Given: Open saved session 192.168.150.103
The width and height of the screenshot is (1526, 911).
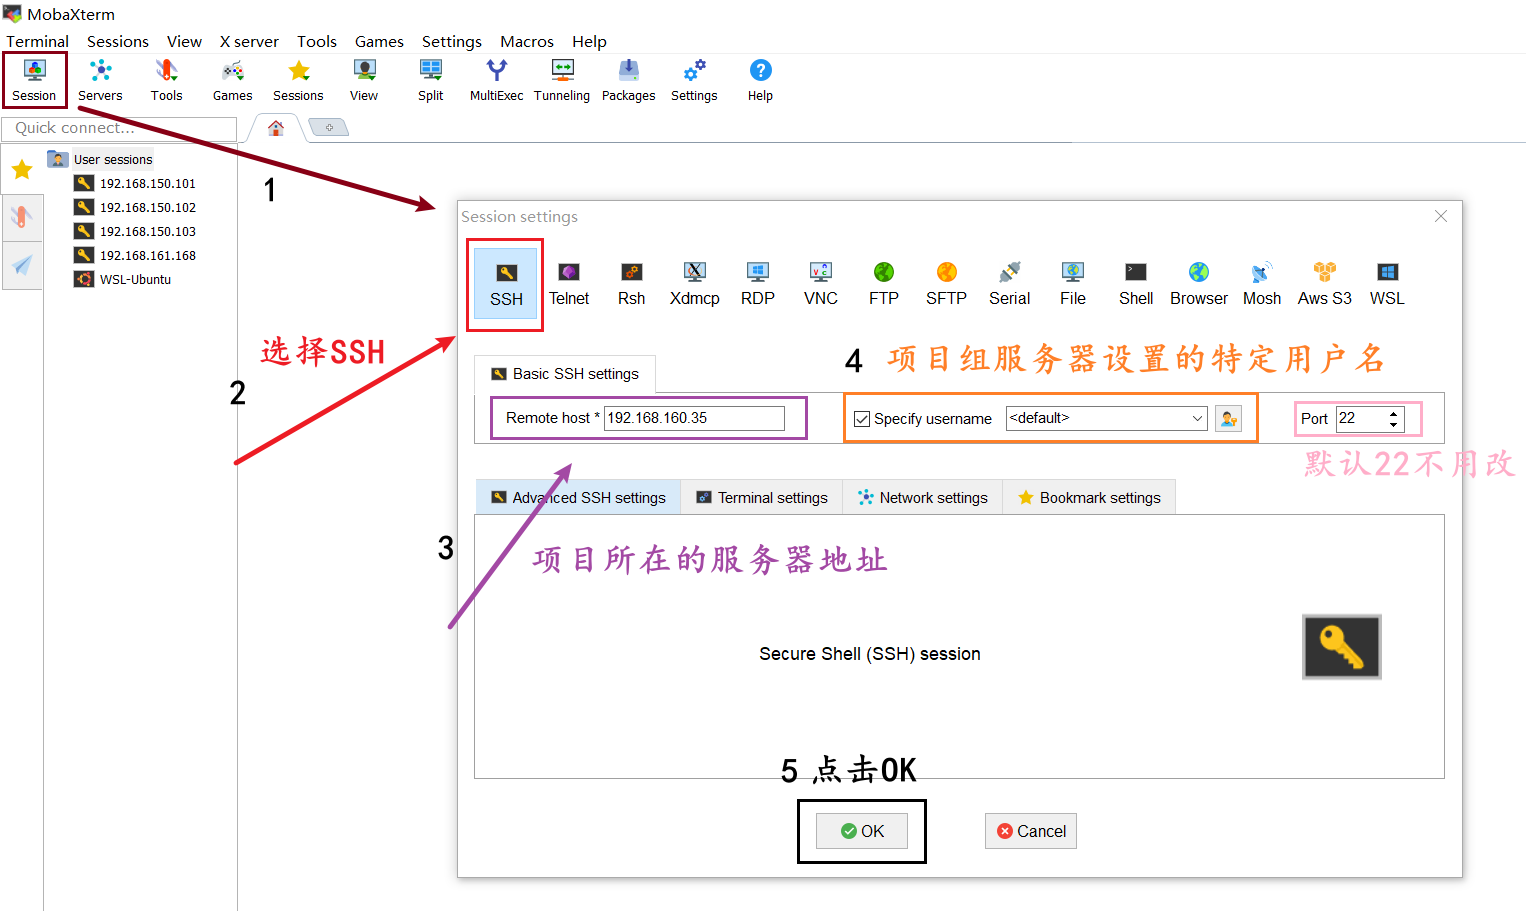Looking at the screenshot, I should pyautogui.click(x=135, y=231).
